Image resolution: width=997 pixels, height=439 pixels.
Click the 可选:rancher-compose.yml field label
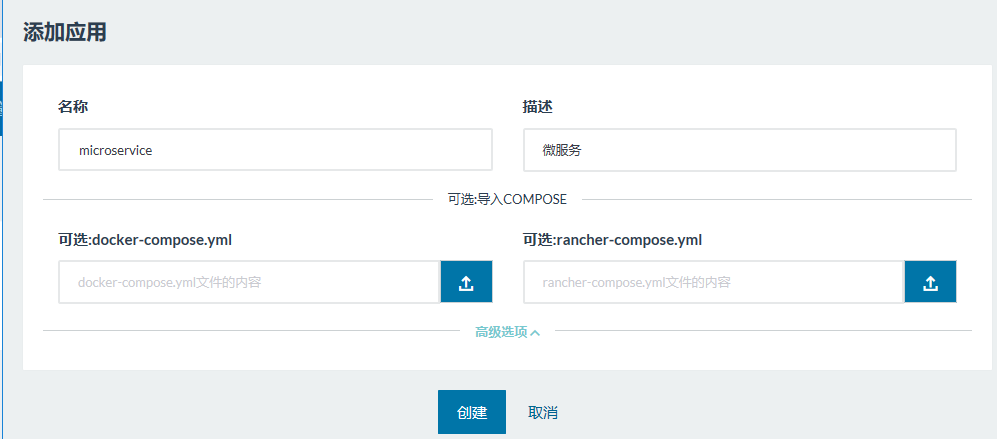pyautogui.click(x=612, y=240)
